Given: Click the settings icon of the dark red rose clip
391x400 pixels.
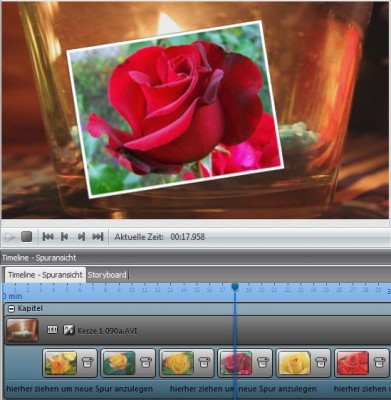Looking at the screenshot, I should point(263,362).
